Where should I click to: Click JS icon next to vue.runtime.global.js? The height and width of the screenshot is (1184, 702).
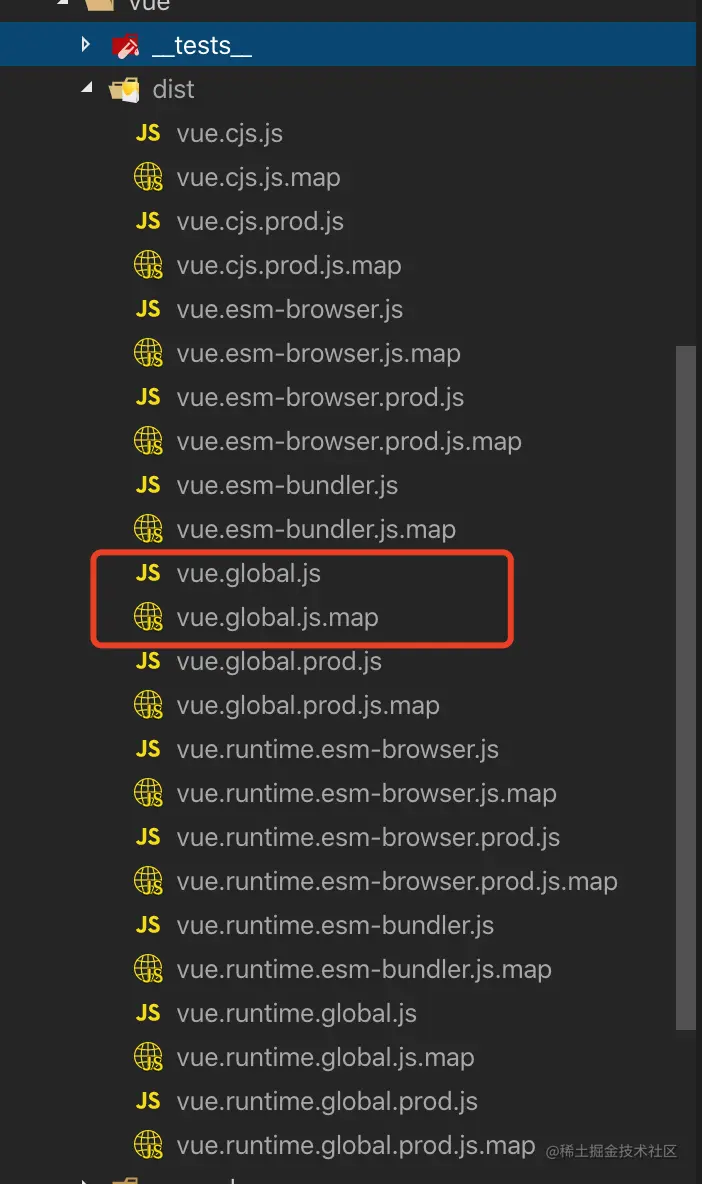148,1013
